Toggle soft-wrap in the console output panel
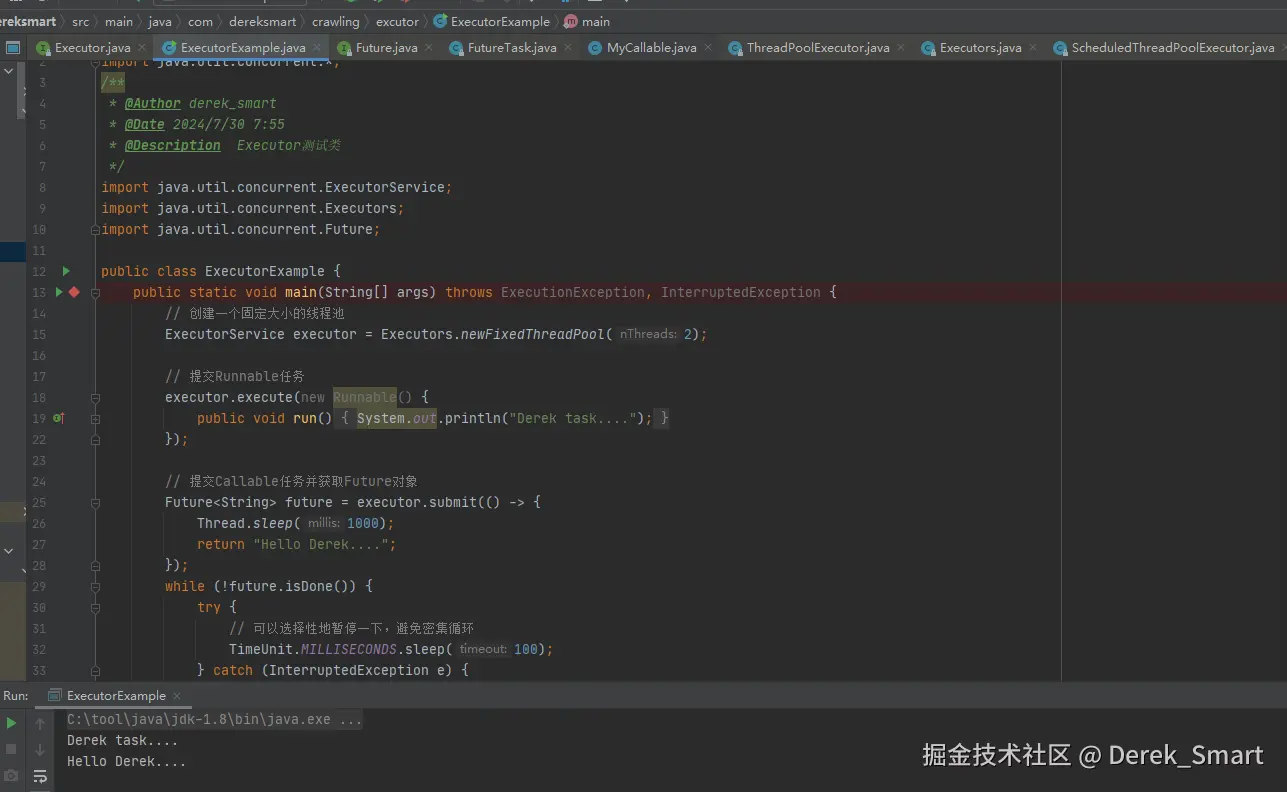This screenshot has height=792, width=1287. point(40,775)
